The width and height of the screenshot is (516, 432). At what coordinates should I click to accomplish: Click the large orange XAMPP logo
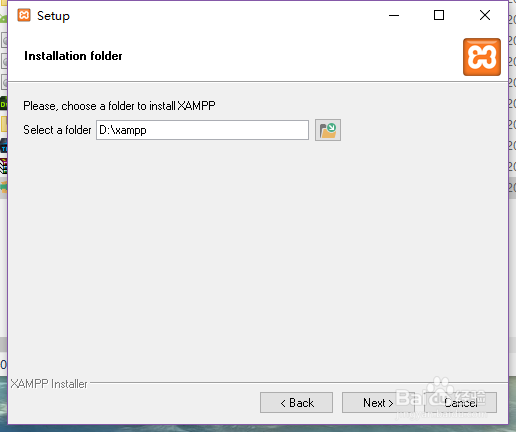pos(482,57)
